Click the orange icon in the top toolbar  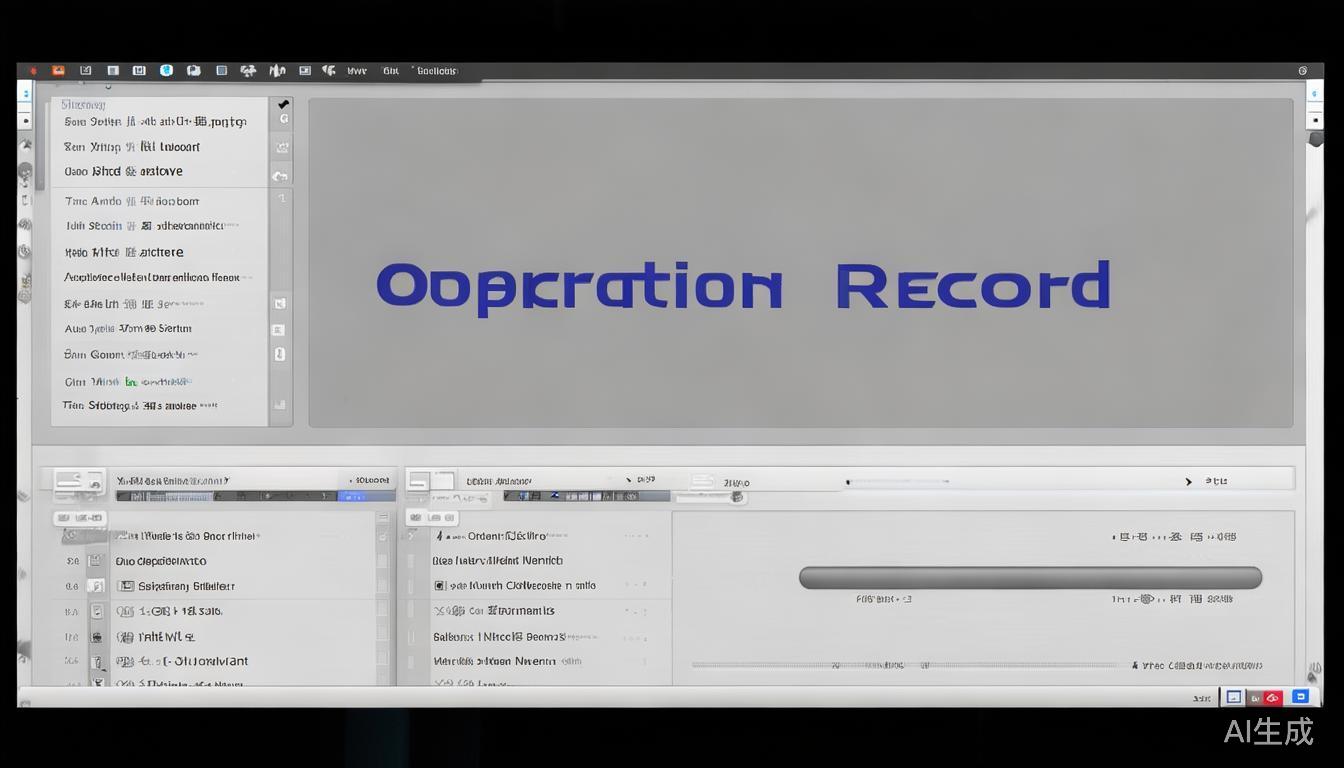(x=58, y=71)
